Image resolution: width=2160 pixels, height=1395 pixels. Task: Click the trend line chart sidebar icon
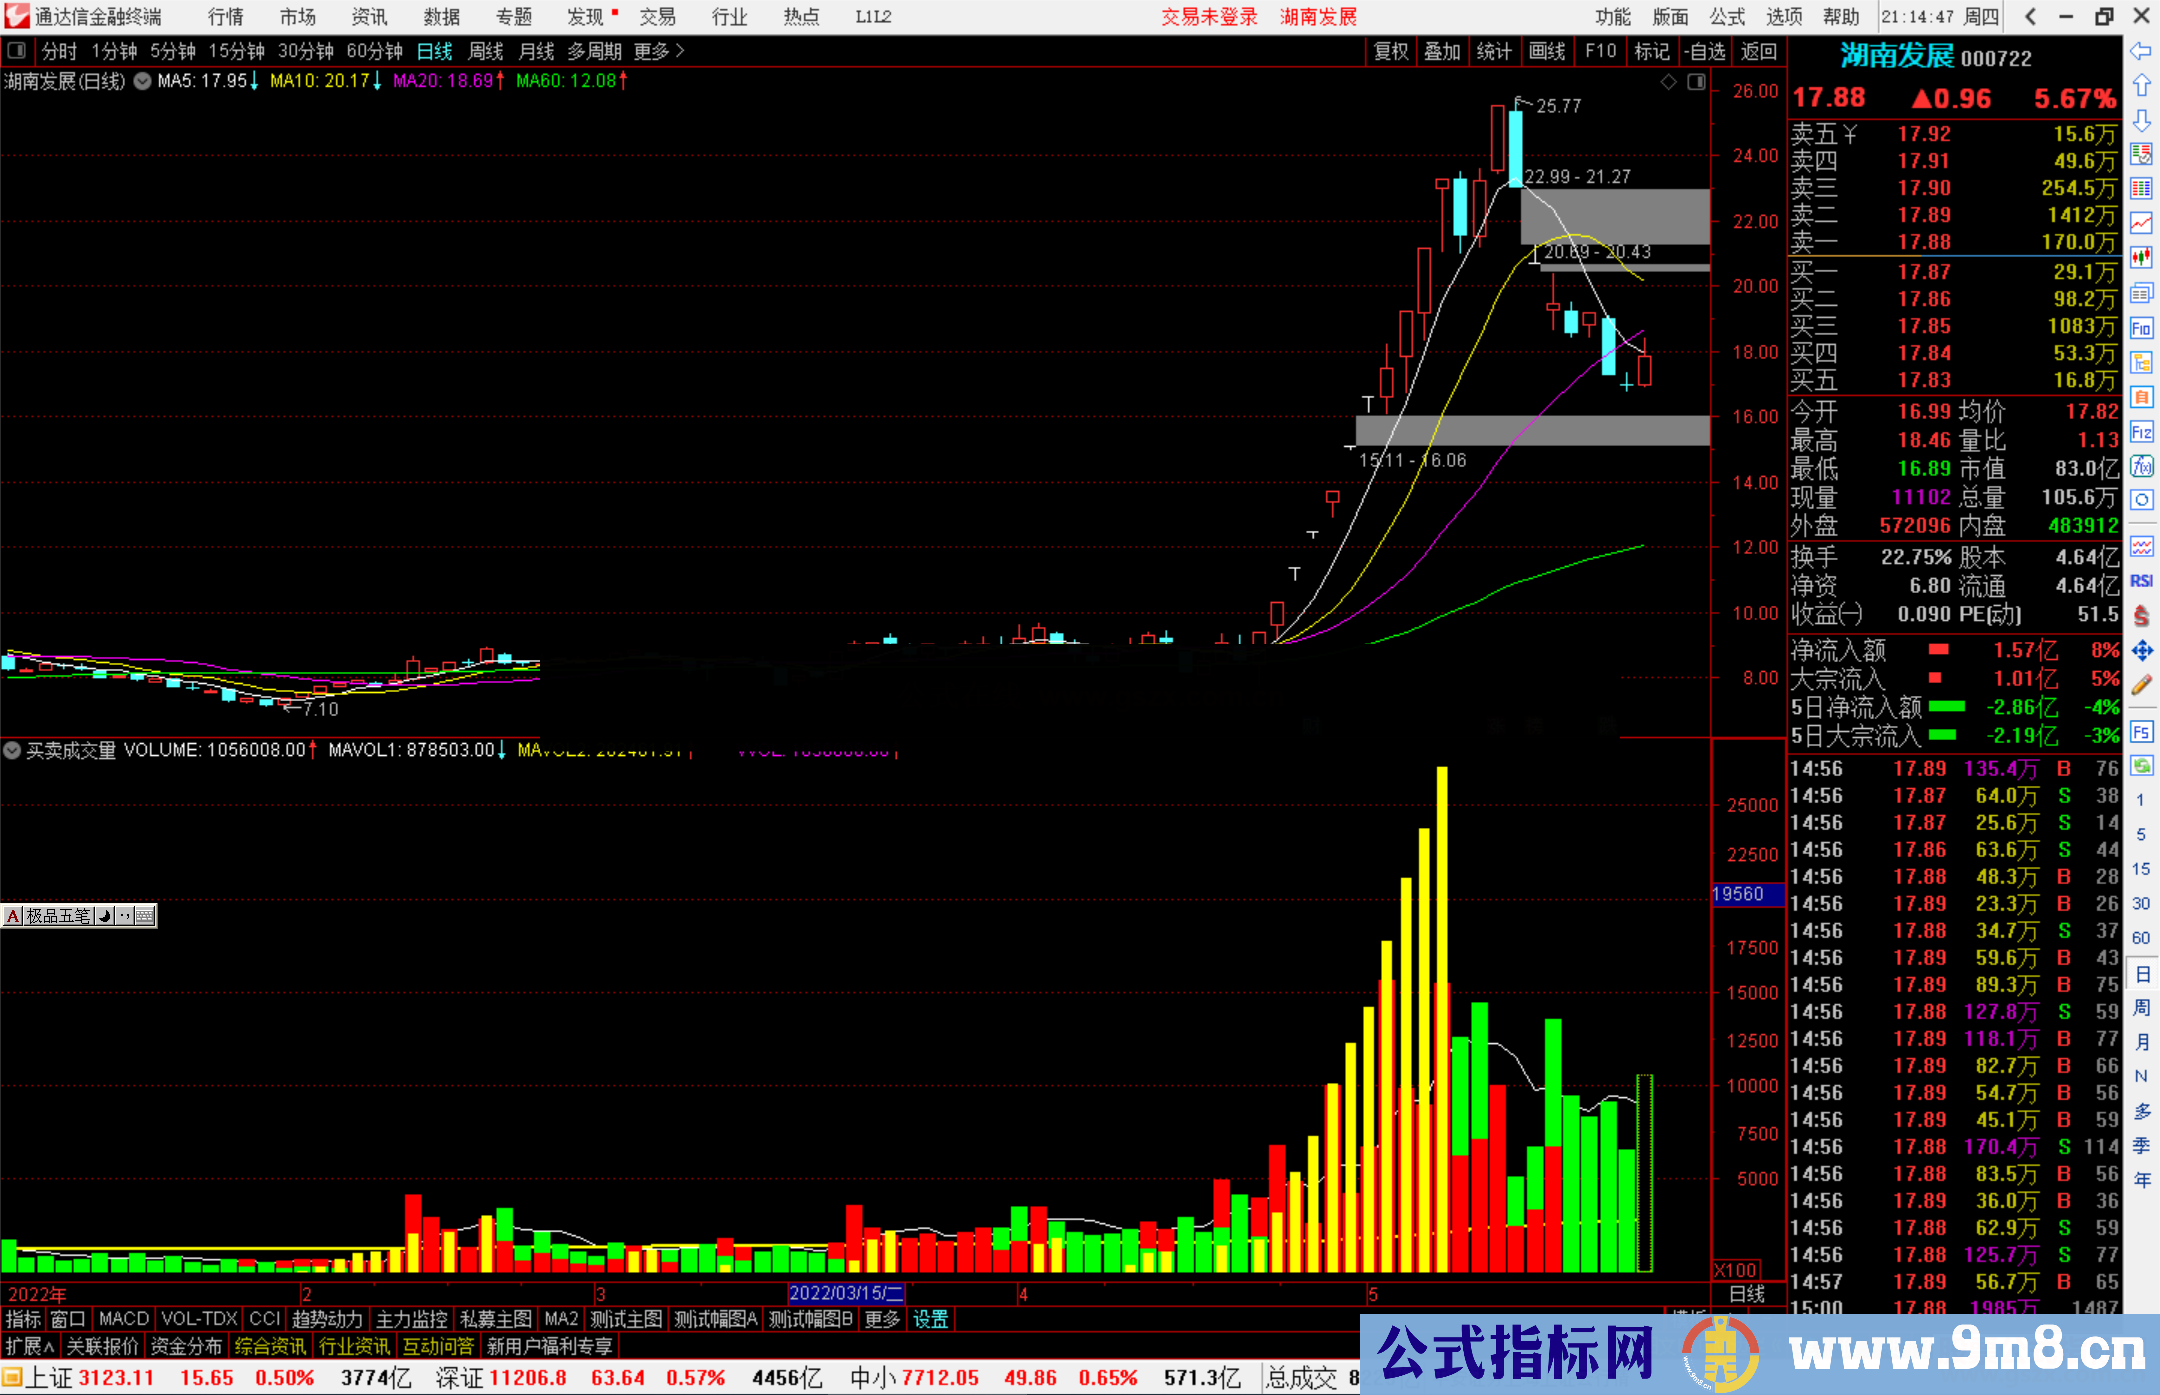[2141, 222]
